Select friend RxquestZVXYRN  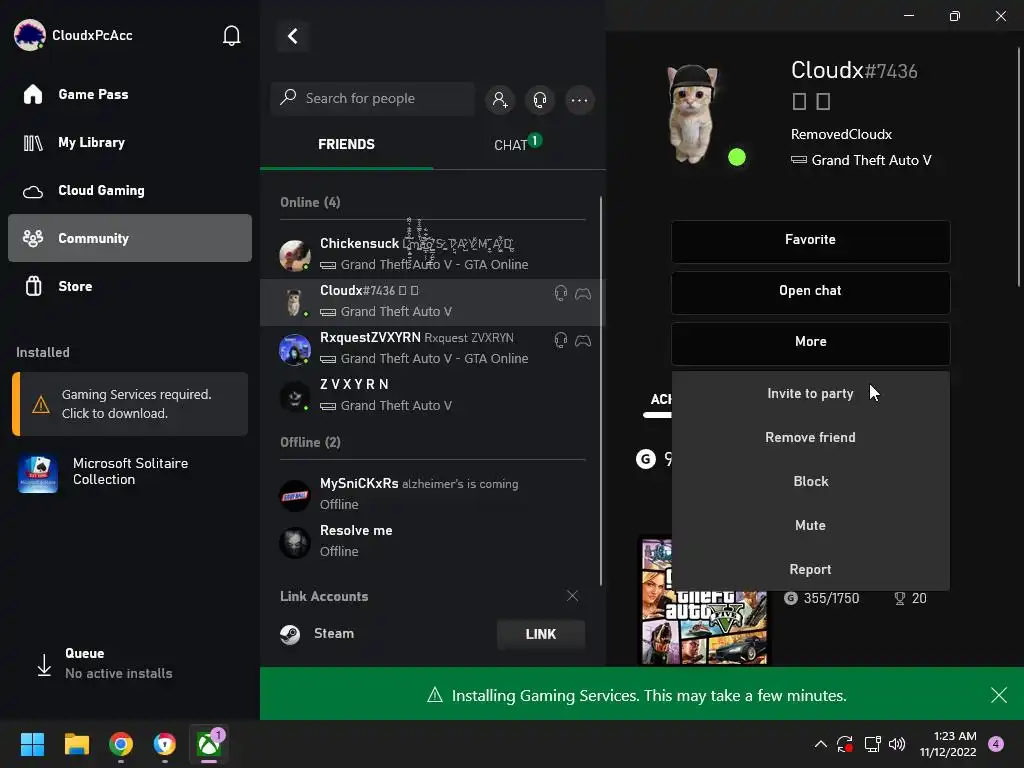433,347
